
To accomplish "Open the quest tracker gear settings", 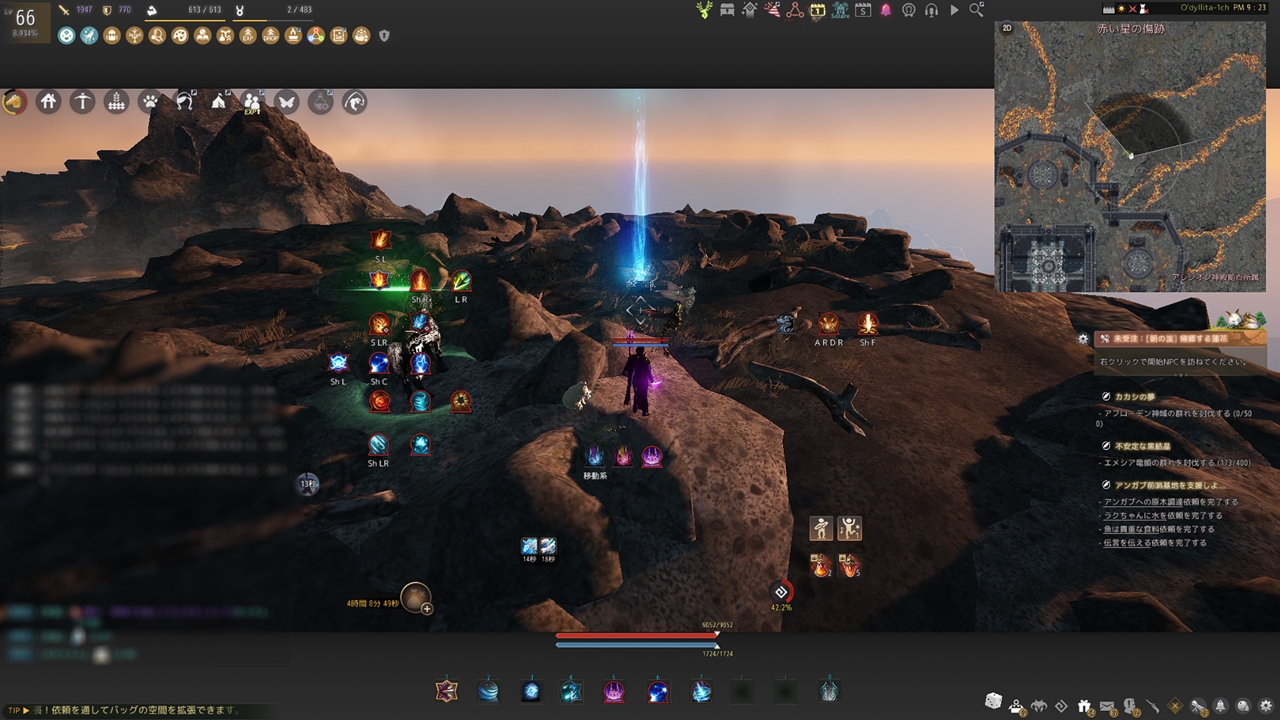I will pos(1083,339).
